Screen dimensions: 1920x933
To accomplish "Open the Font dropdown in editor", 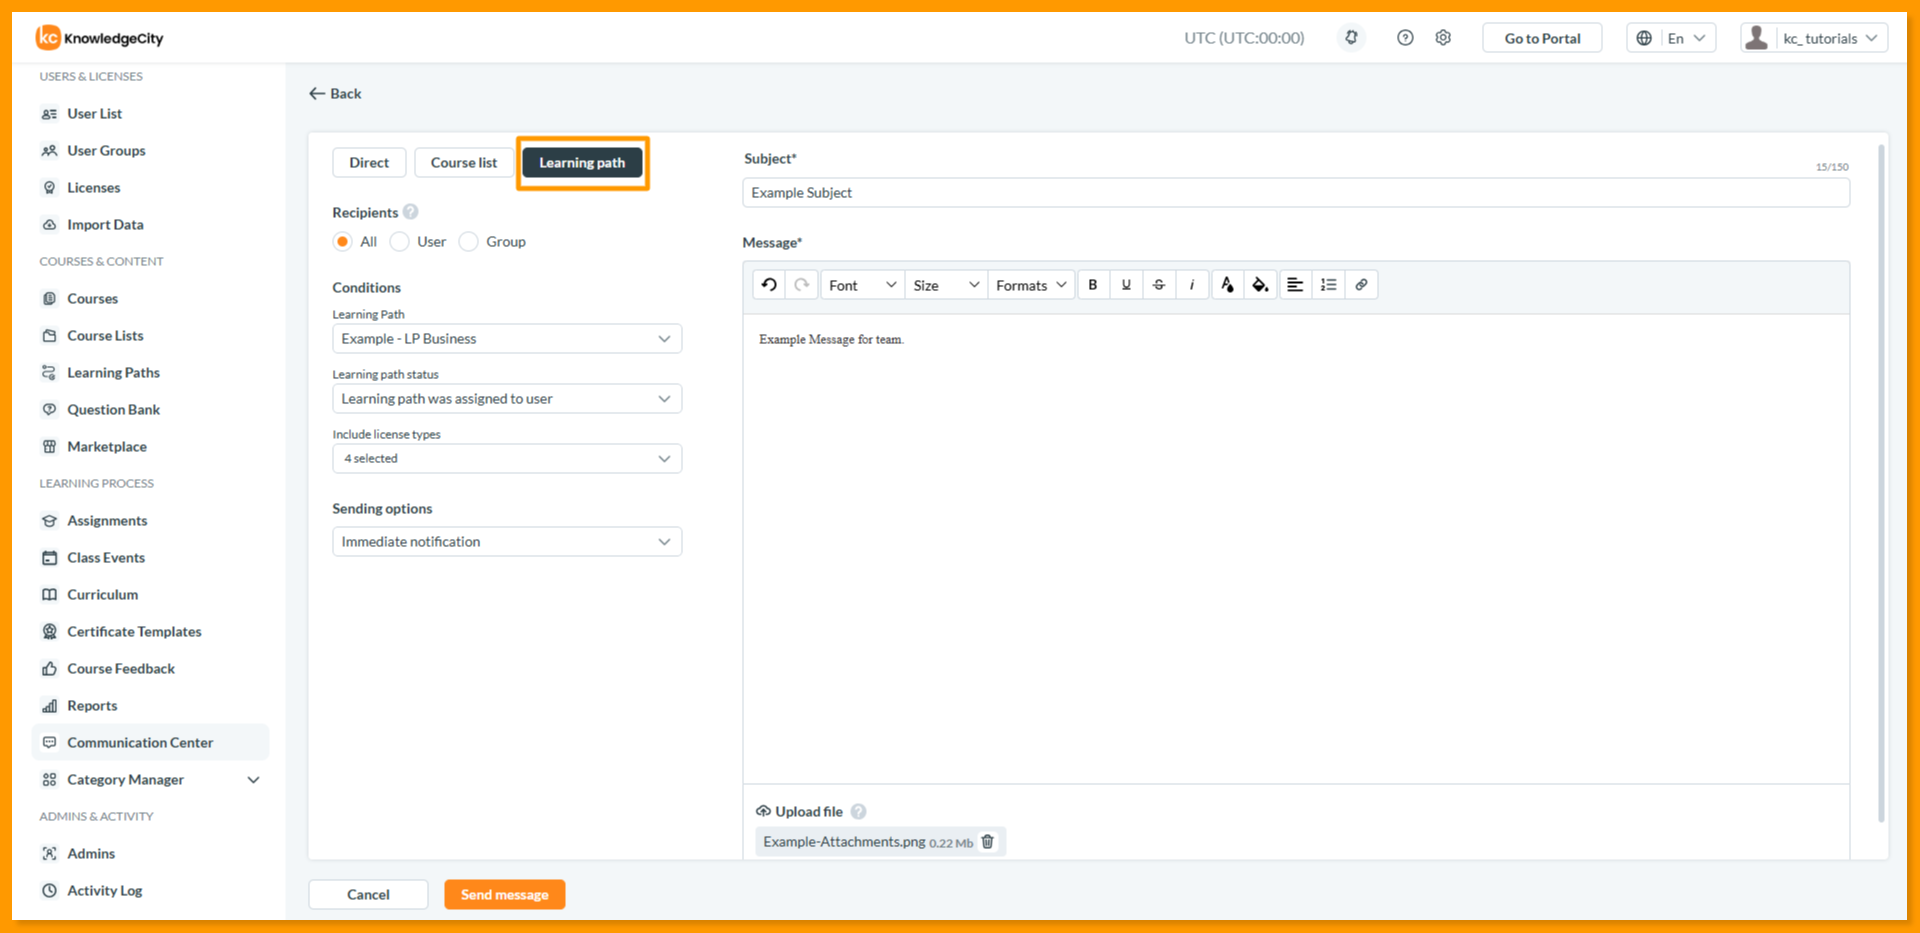I will tap(862, 285).
